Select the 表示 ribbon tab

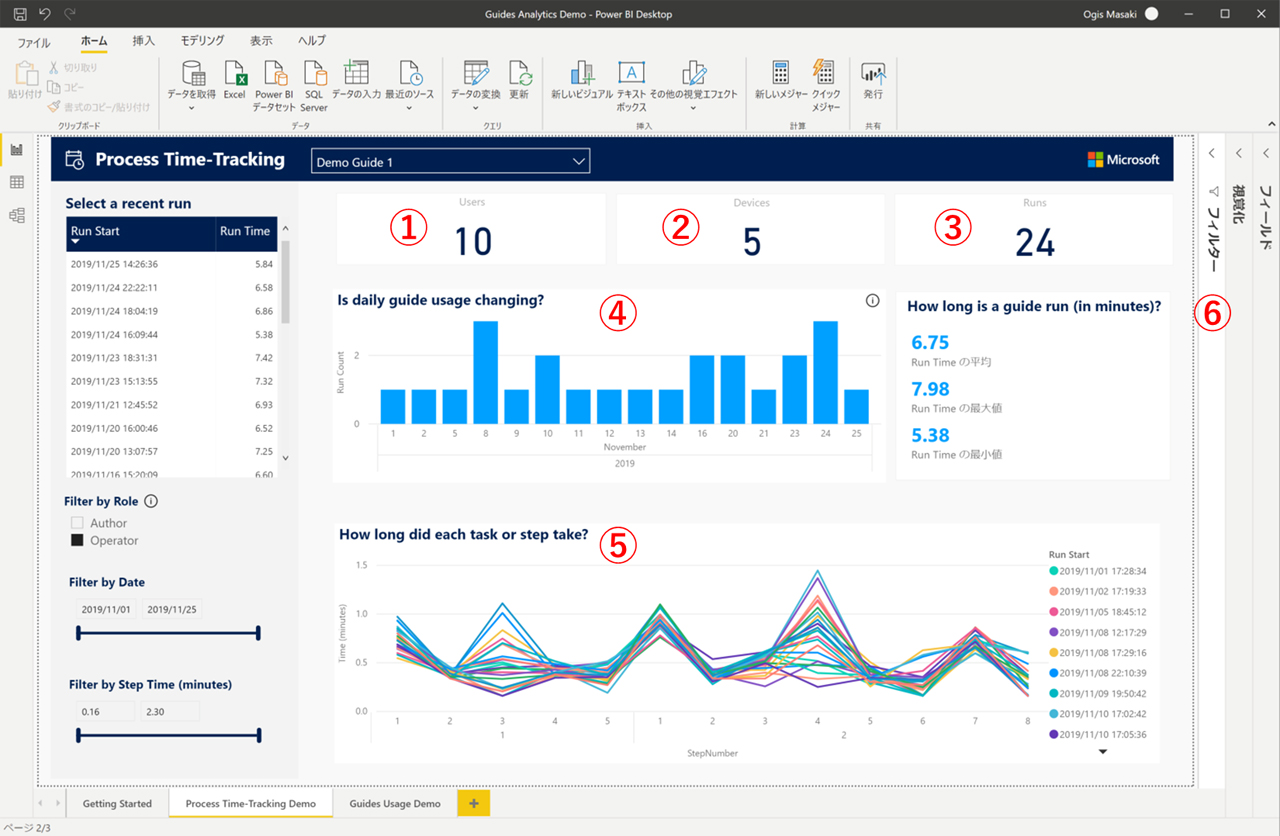tap(261, 40)
